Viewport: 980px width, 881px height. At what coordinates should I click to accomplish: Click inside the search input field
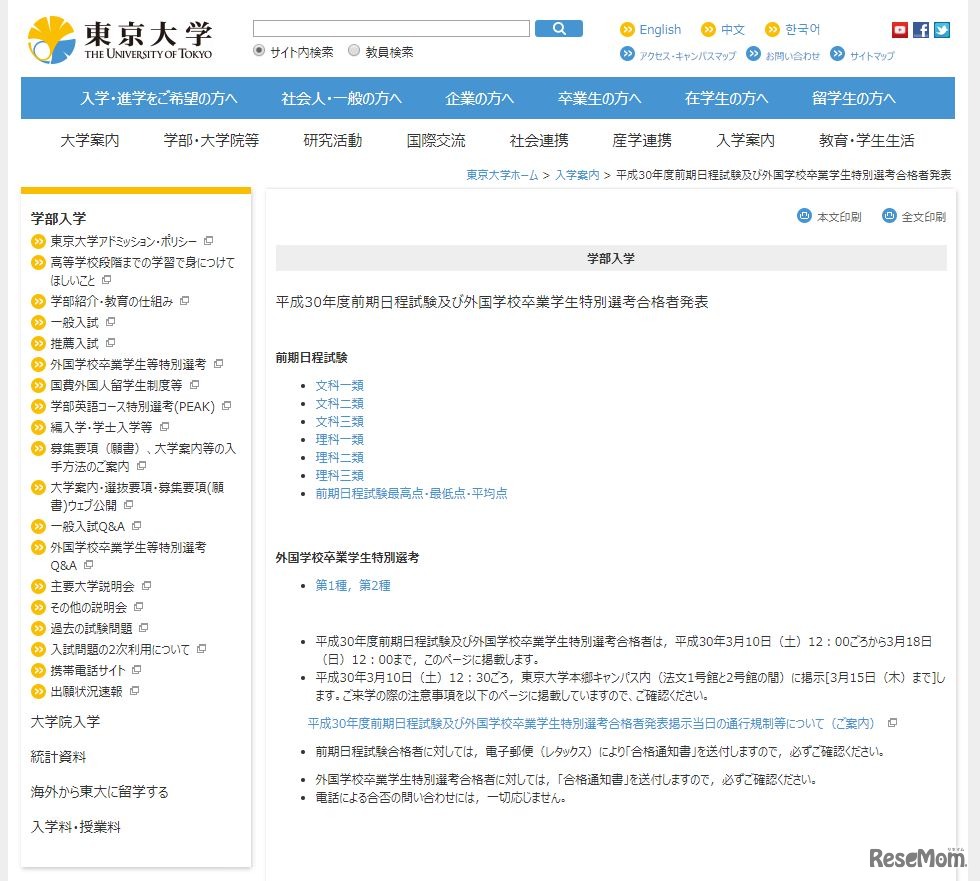(392, 27)
